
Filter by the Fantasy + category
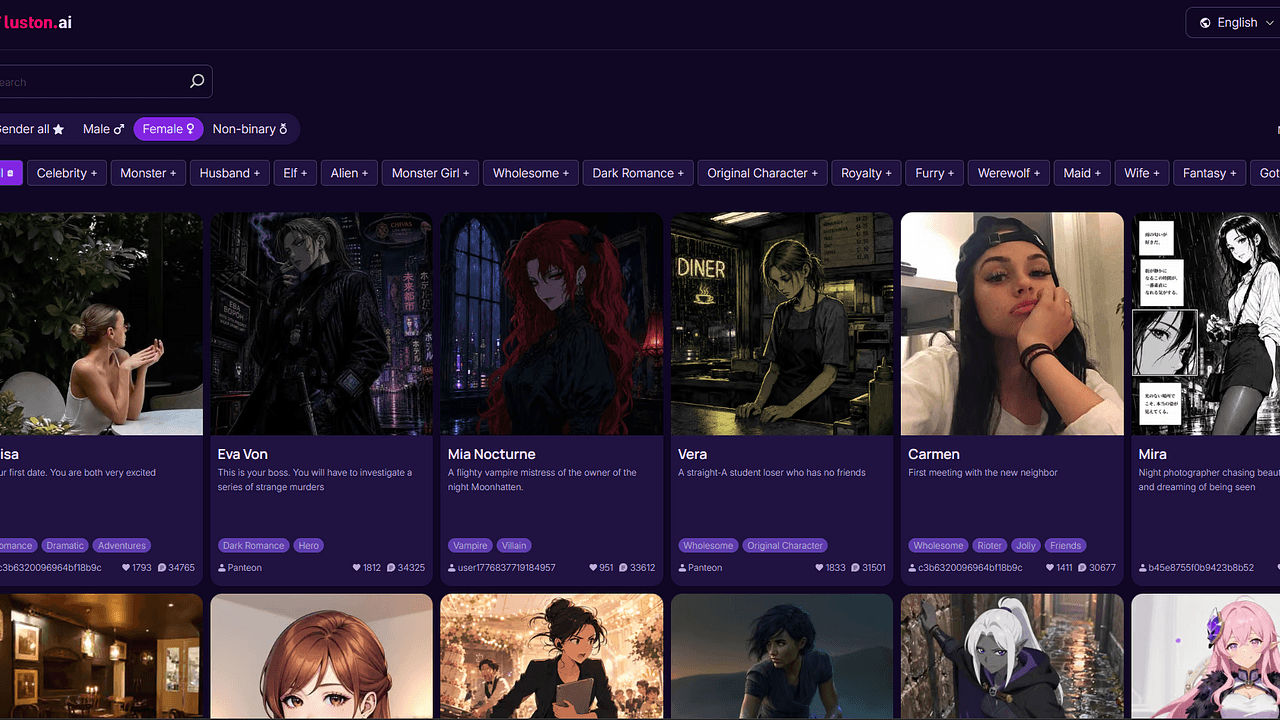pyautogui.click(x=1210, y=173)
